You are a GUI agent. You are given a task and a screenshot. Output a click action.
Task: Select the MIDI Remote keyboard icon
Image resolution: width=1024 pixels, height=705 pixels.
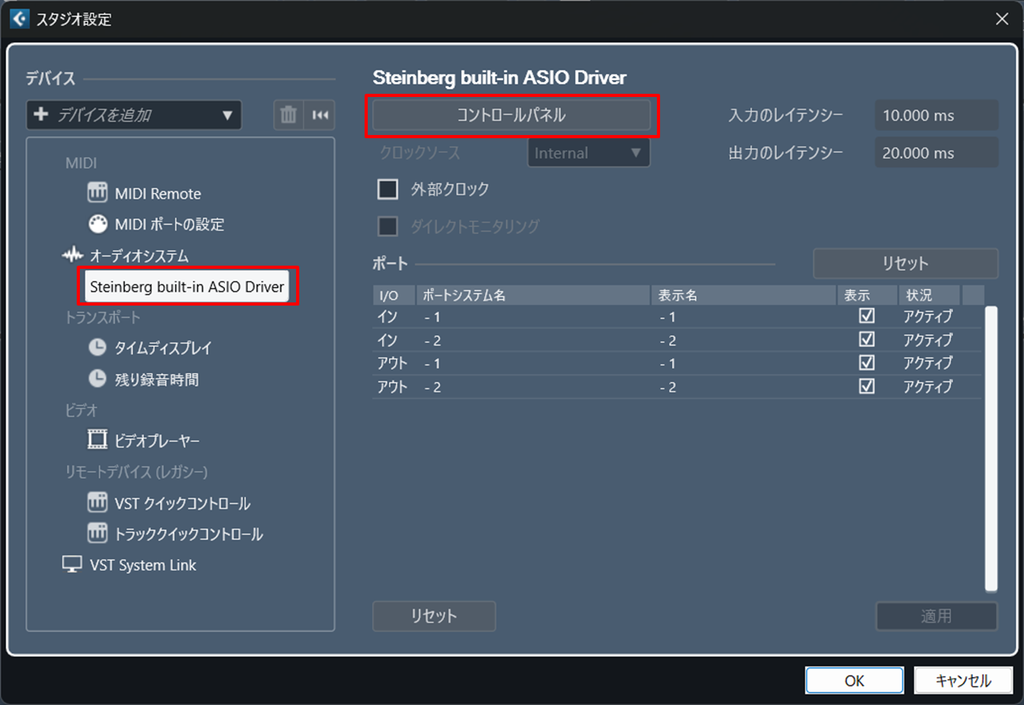point(97,193)
